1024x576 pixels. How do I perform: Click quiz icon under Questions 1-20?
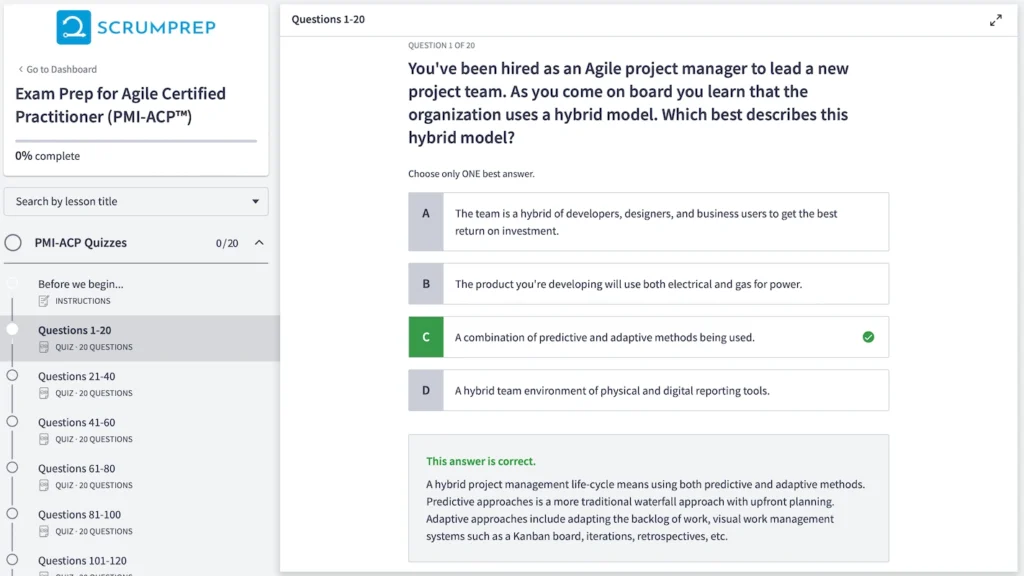point(44,347)
